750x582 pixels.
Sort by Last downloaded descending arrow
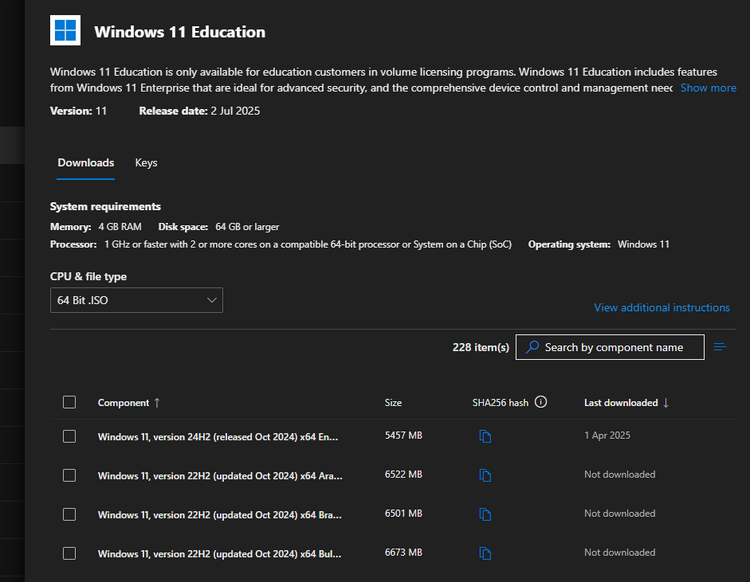tap(666, 403)
